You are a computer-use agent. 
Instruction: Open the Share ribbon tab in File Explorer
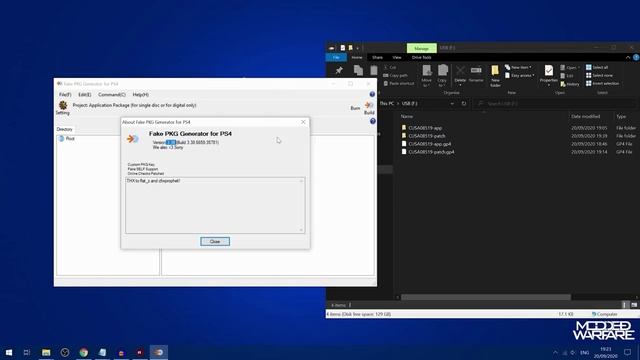point(378,58)
